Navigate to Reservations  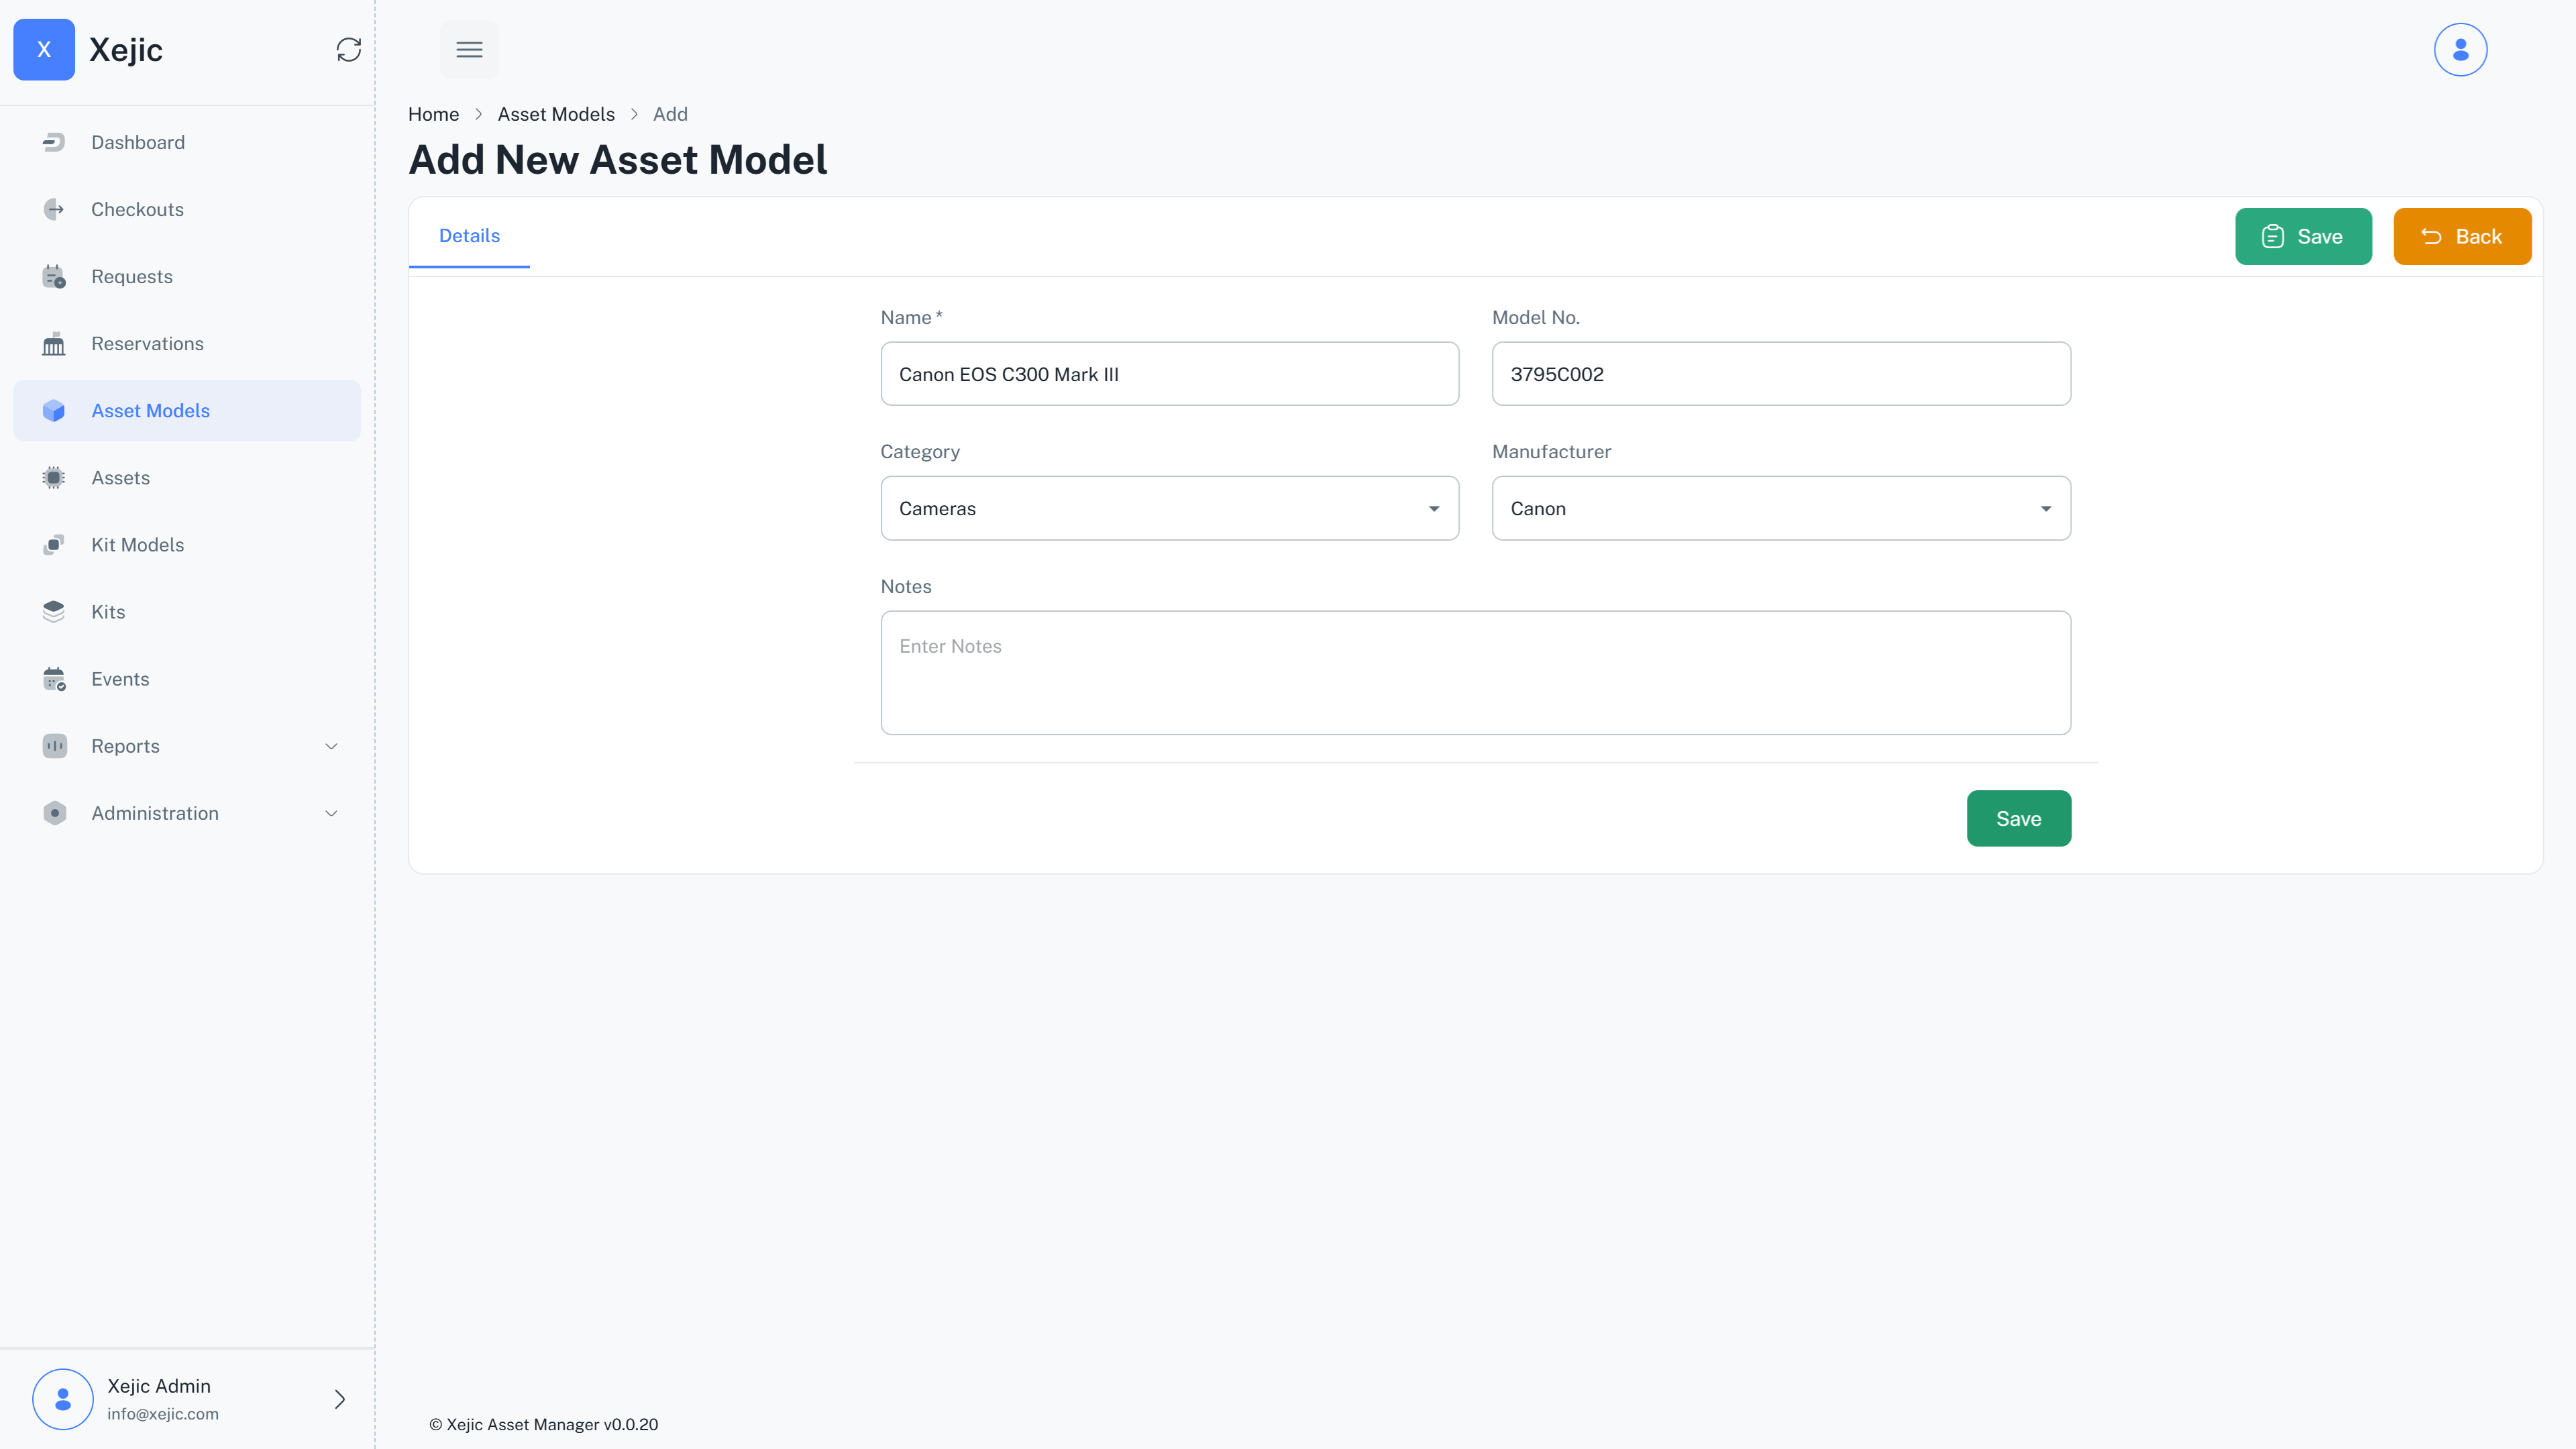click(x=187, y=343)
